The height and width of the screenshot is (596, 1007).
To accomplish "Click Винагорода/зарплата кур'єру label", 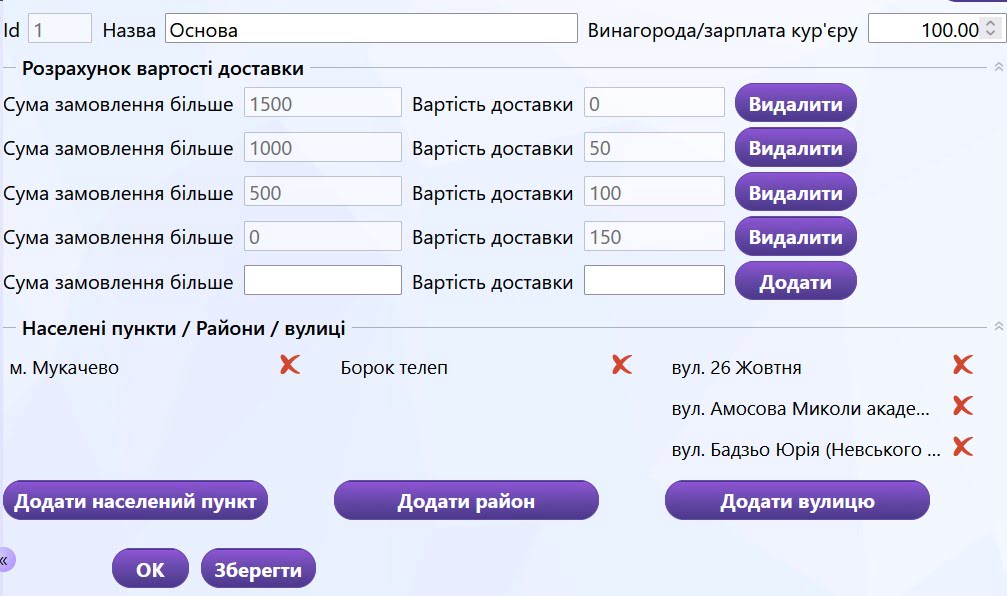I will pyautogui.click(x=722, y=30).
